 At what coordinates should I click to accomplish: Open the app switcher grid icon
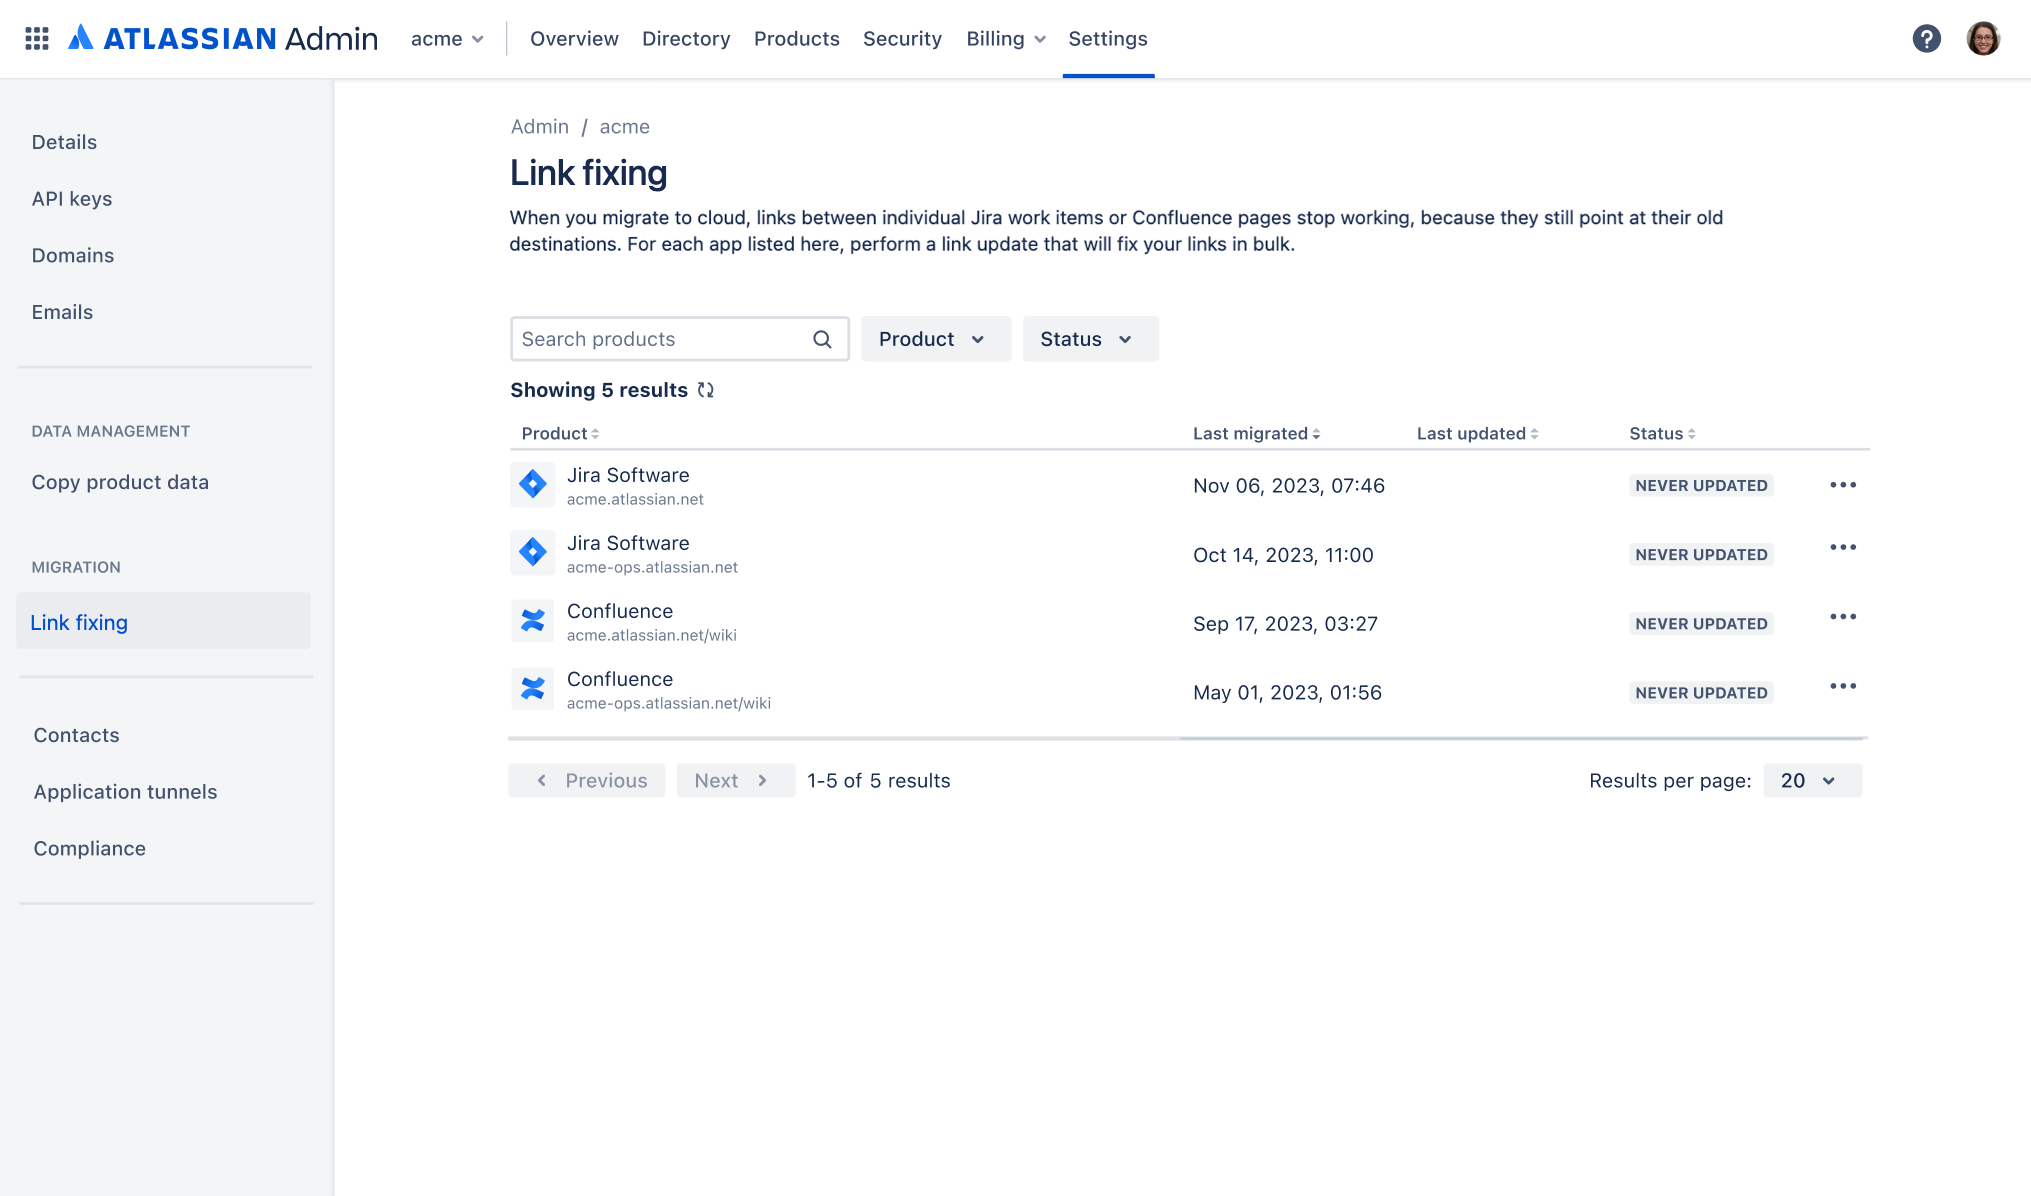coord(37,39)
